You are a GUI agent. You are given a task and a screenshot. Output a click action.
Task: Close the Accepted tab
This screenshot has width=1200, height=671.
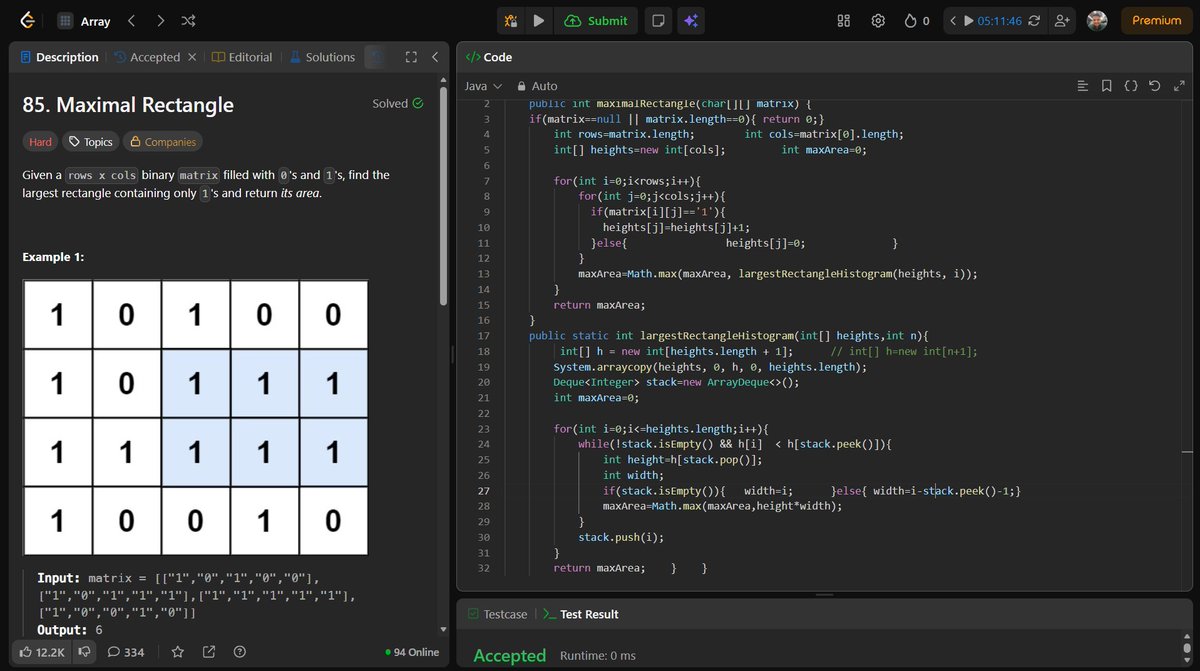192,57
